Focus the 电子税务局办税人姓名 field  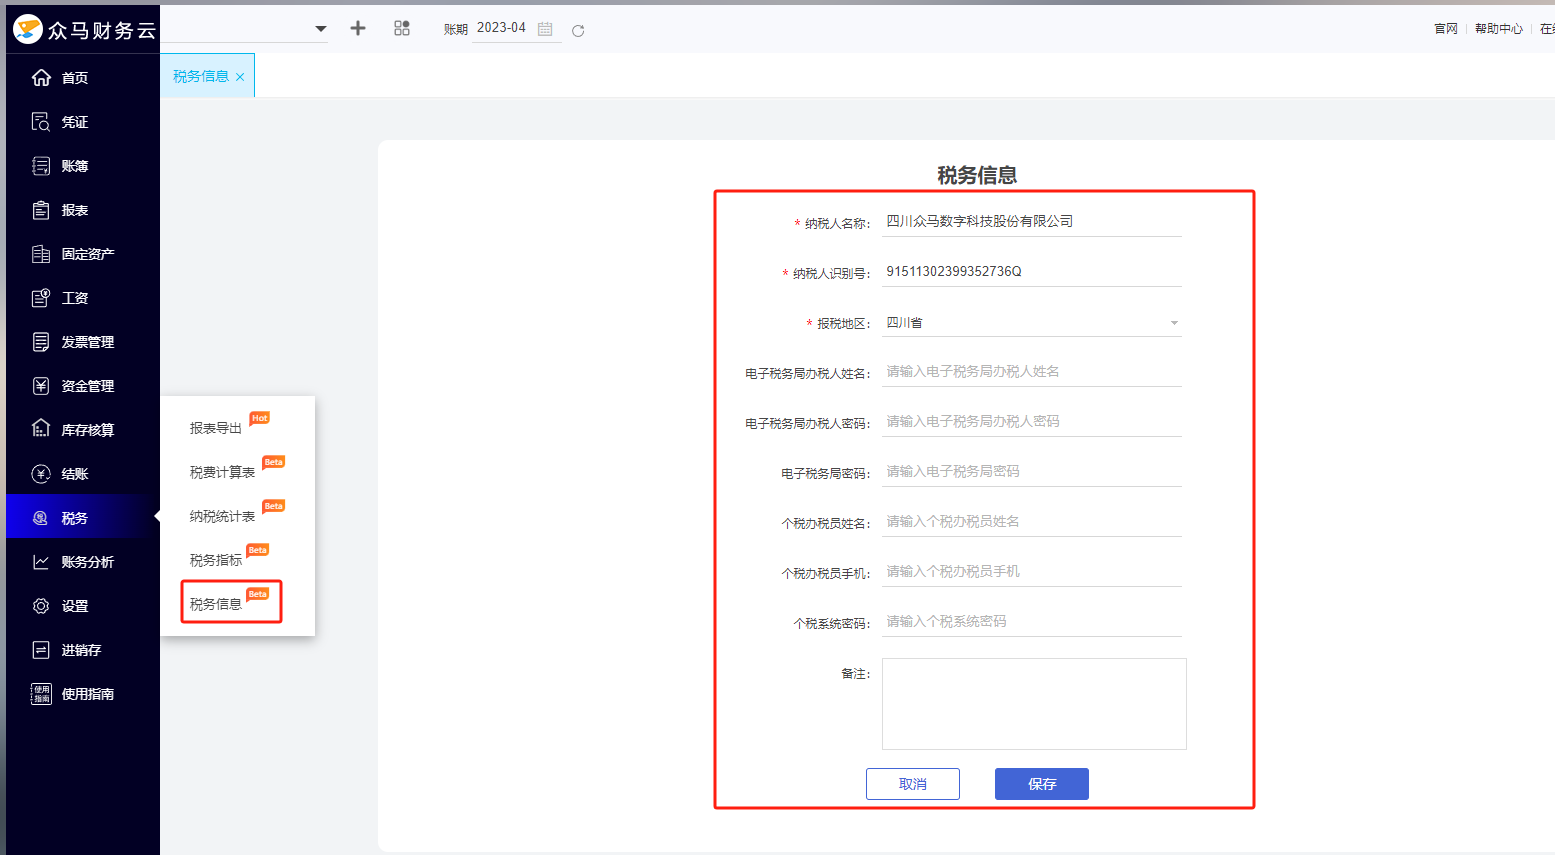pyautogui.click(x=1032, y=372)
